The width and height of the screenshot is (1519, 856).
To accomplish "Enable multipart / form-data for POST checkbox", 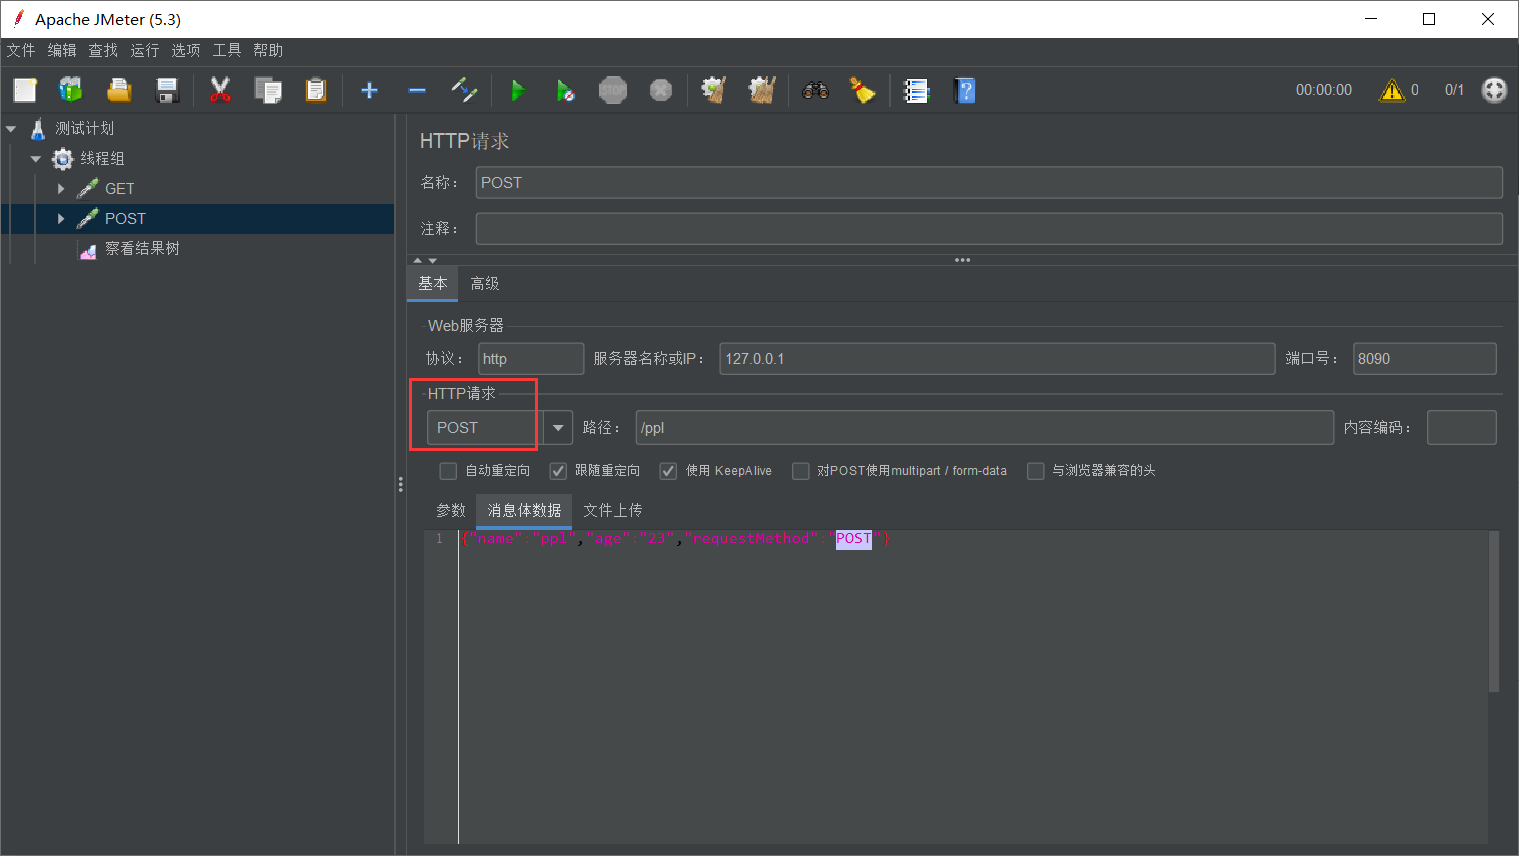I will [800, 471].
